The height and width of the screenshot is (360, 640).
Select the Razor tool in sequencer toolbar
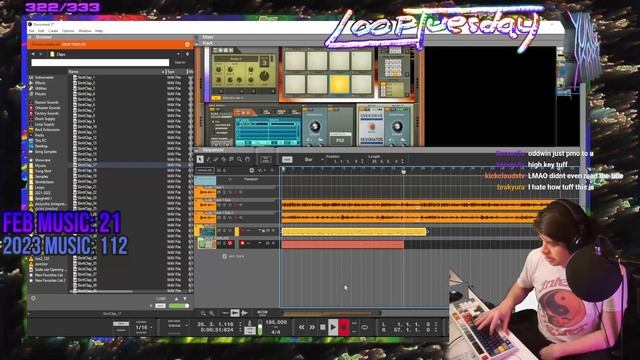224,160
